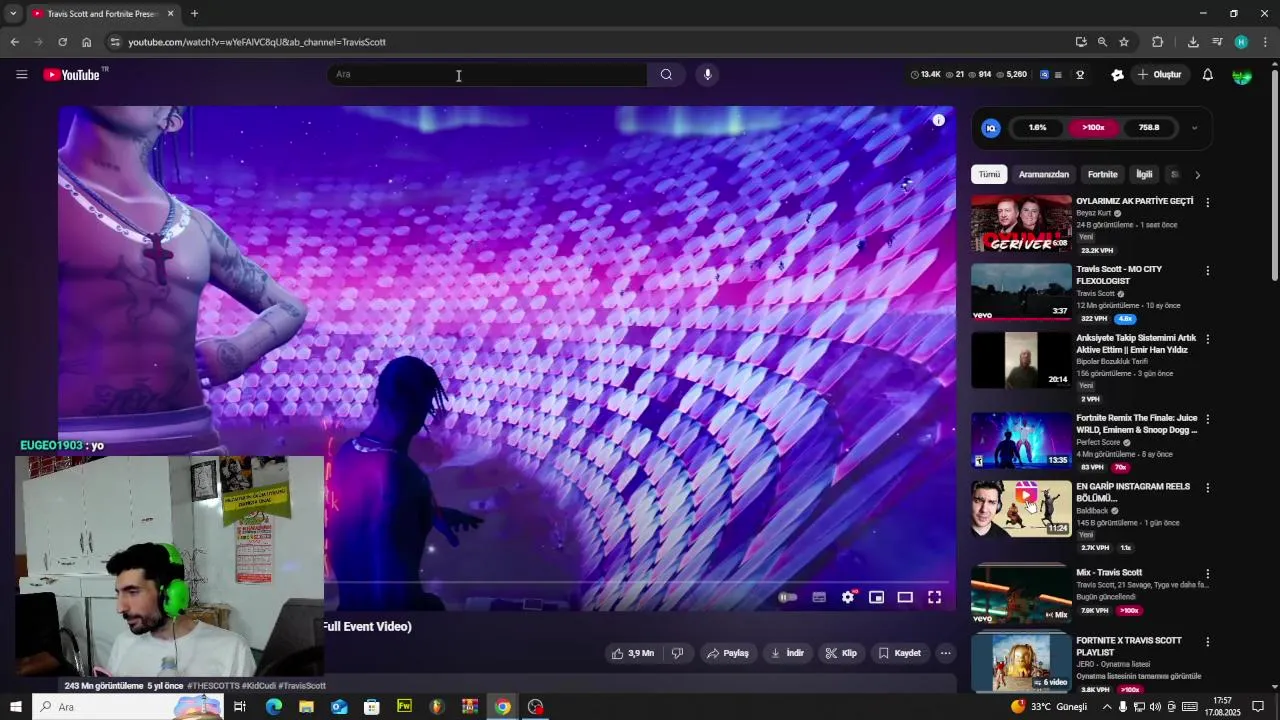Screen dimensions: 1280x720
Task: Open a new Chrome tab
Action: point(194,14)
